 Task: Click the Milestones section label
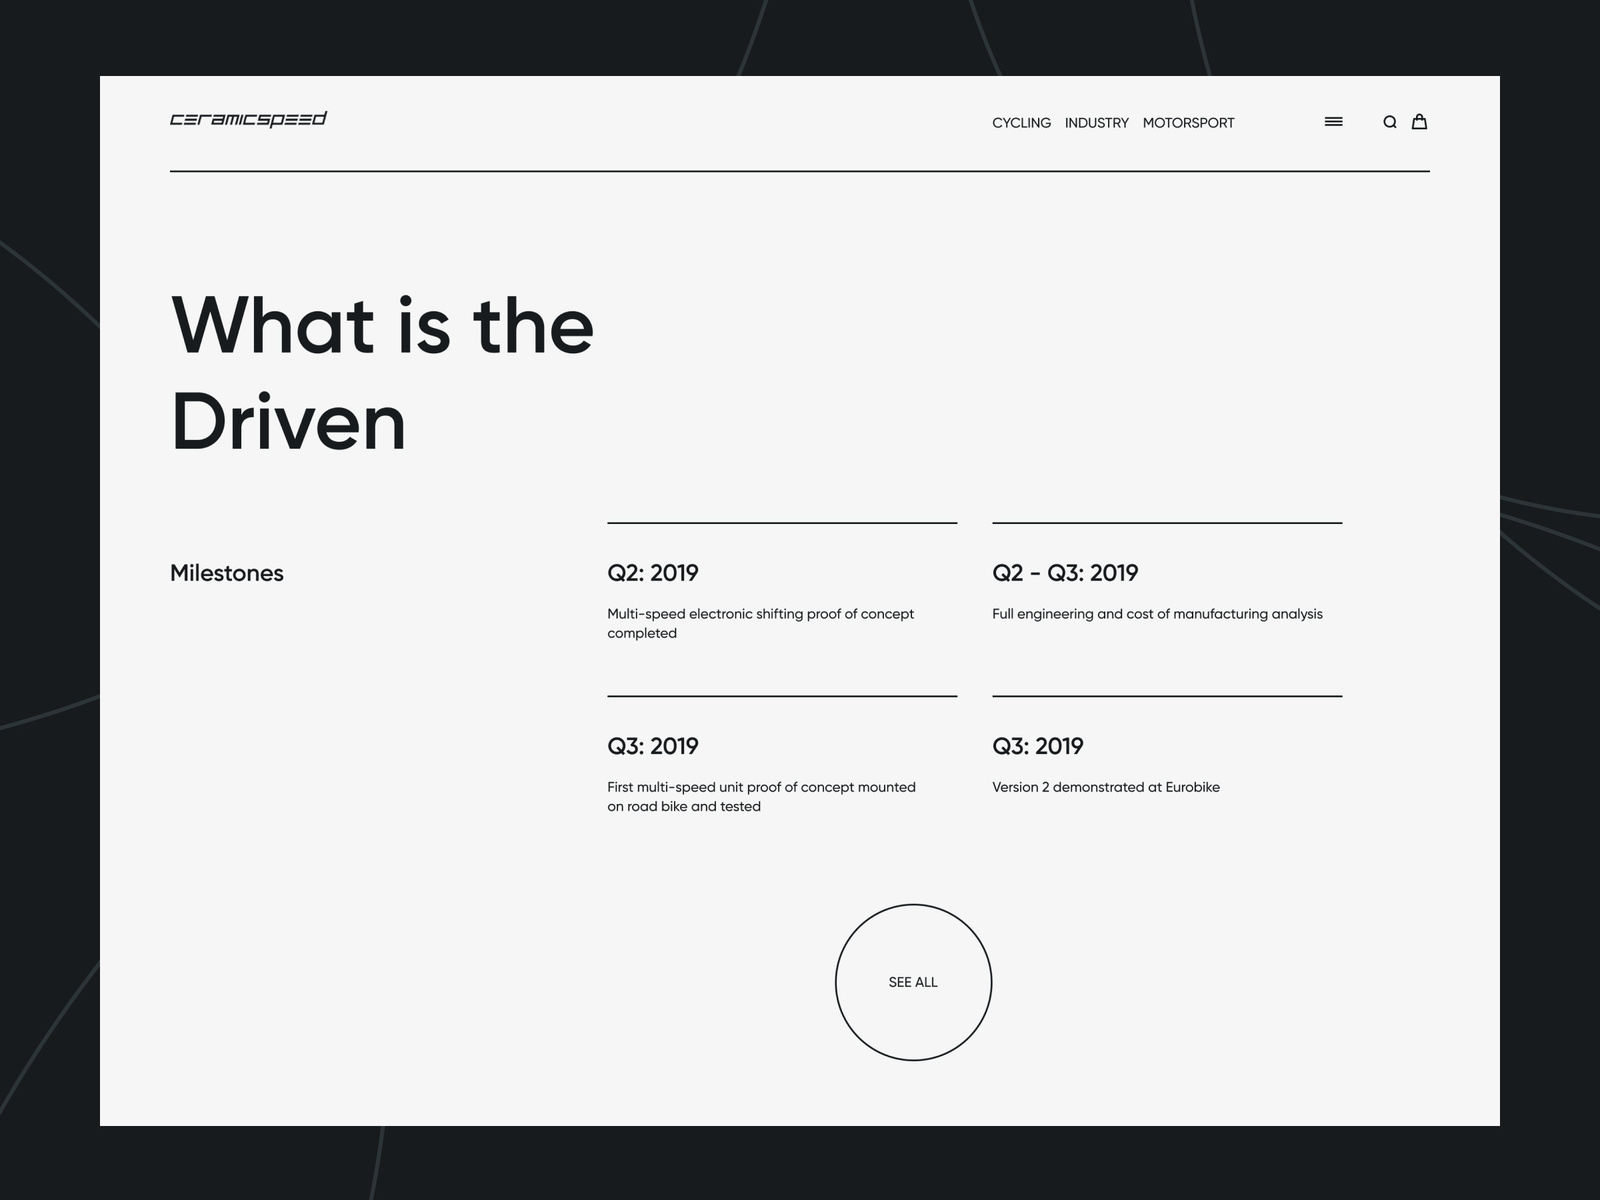click(x=227, y=573)
